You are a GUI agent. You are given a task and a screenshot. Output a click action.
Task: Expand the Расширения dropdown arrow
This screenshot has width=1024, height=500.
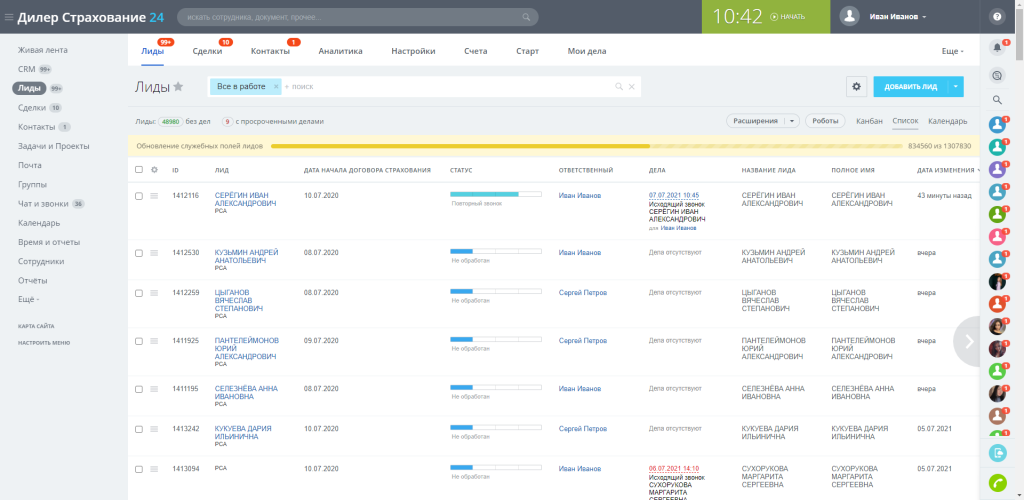click(792, 121)
